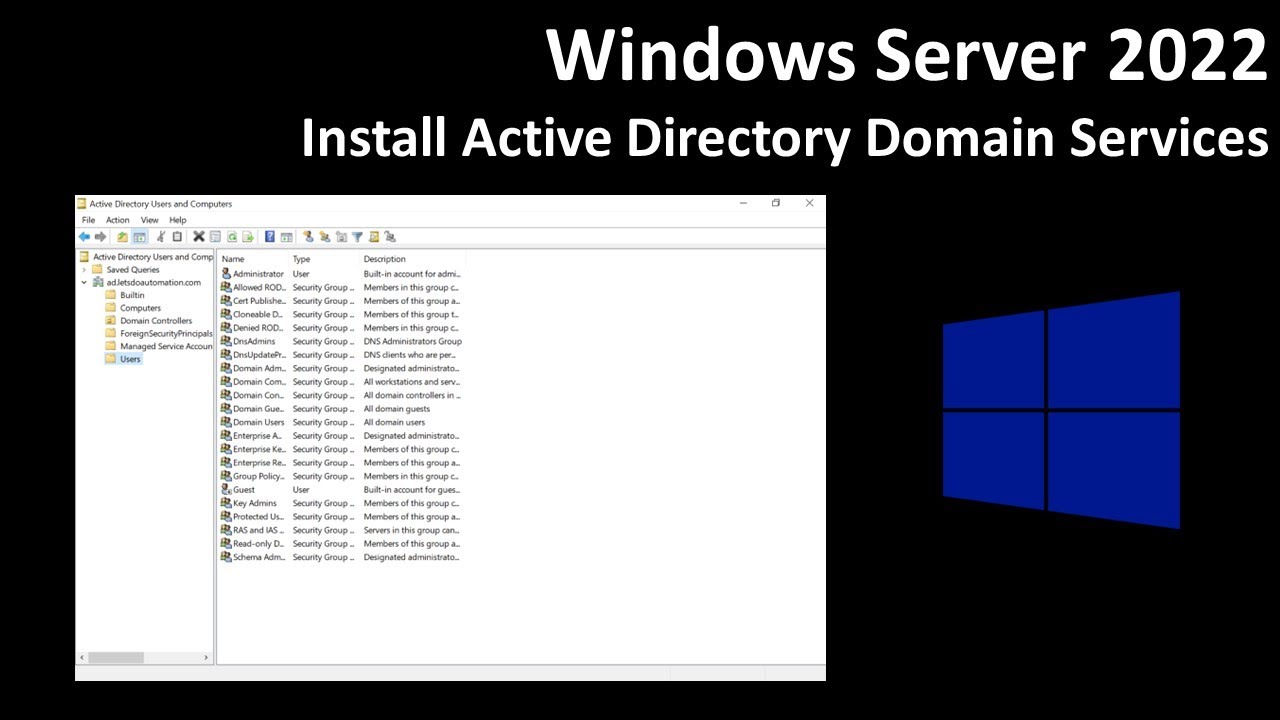Viewport: 1280px width, 720px height.
Task: Minimize the Active Directory Users and Computers window
Action: tap(743, 203)
